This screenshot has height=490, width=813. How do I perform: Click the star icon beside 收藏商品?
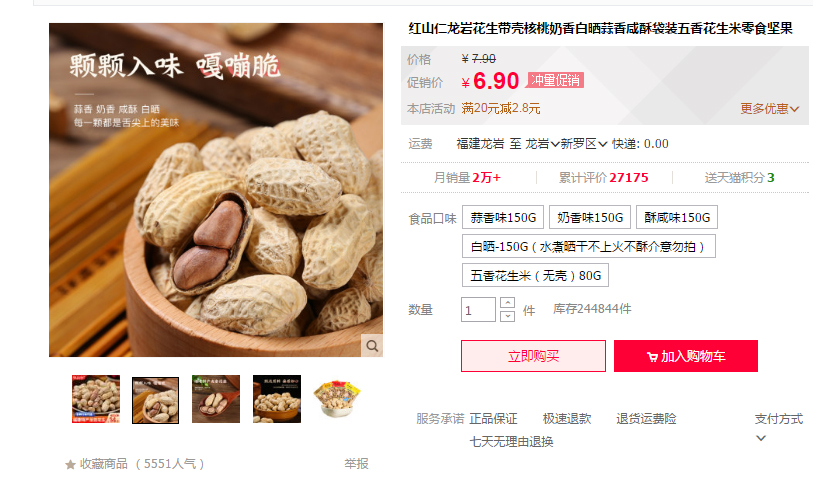point(71,465)
